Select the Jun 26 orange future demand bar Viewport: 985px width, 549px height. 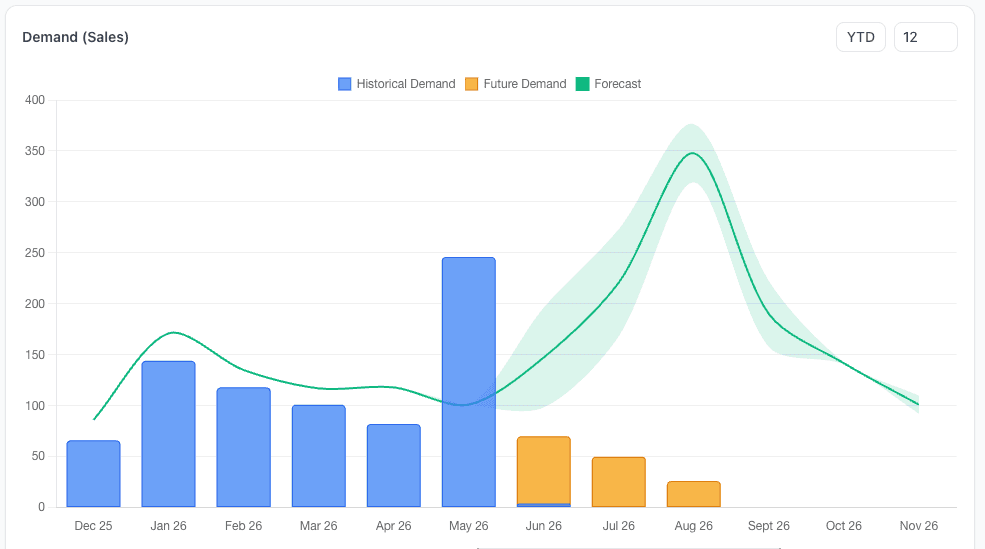point(544,470)
